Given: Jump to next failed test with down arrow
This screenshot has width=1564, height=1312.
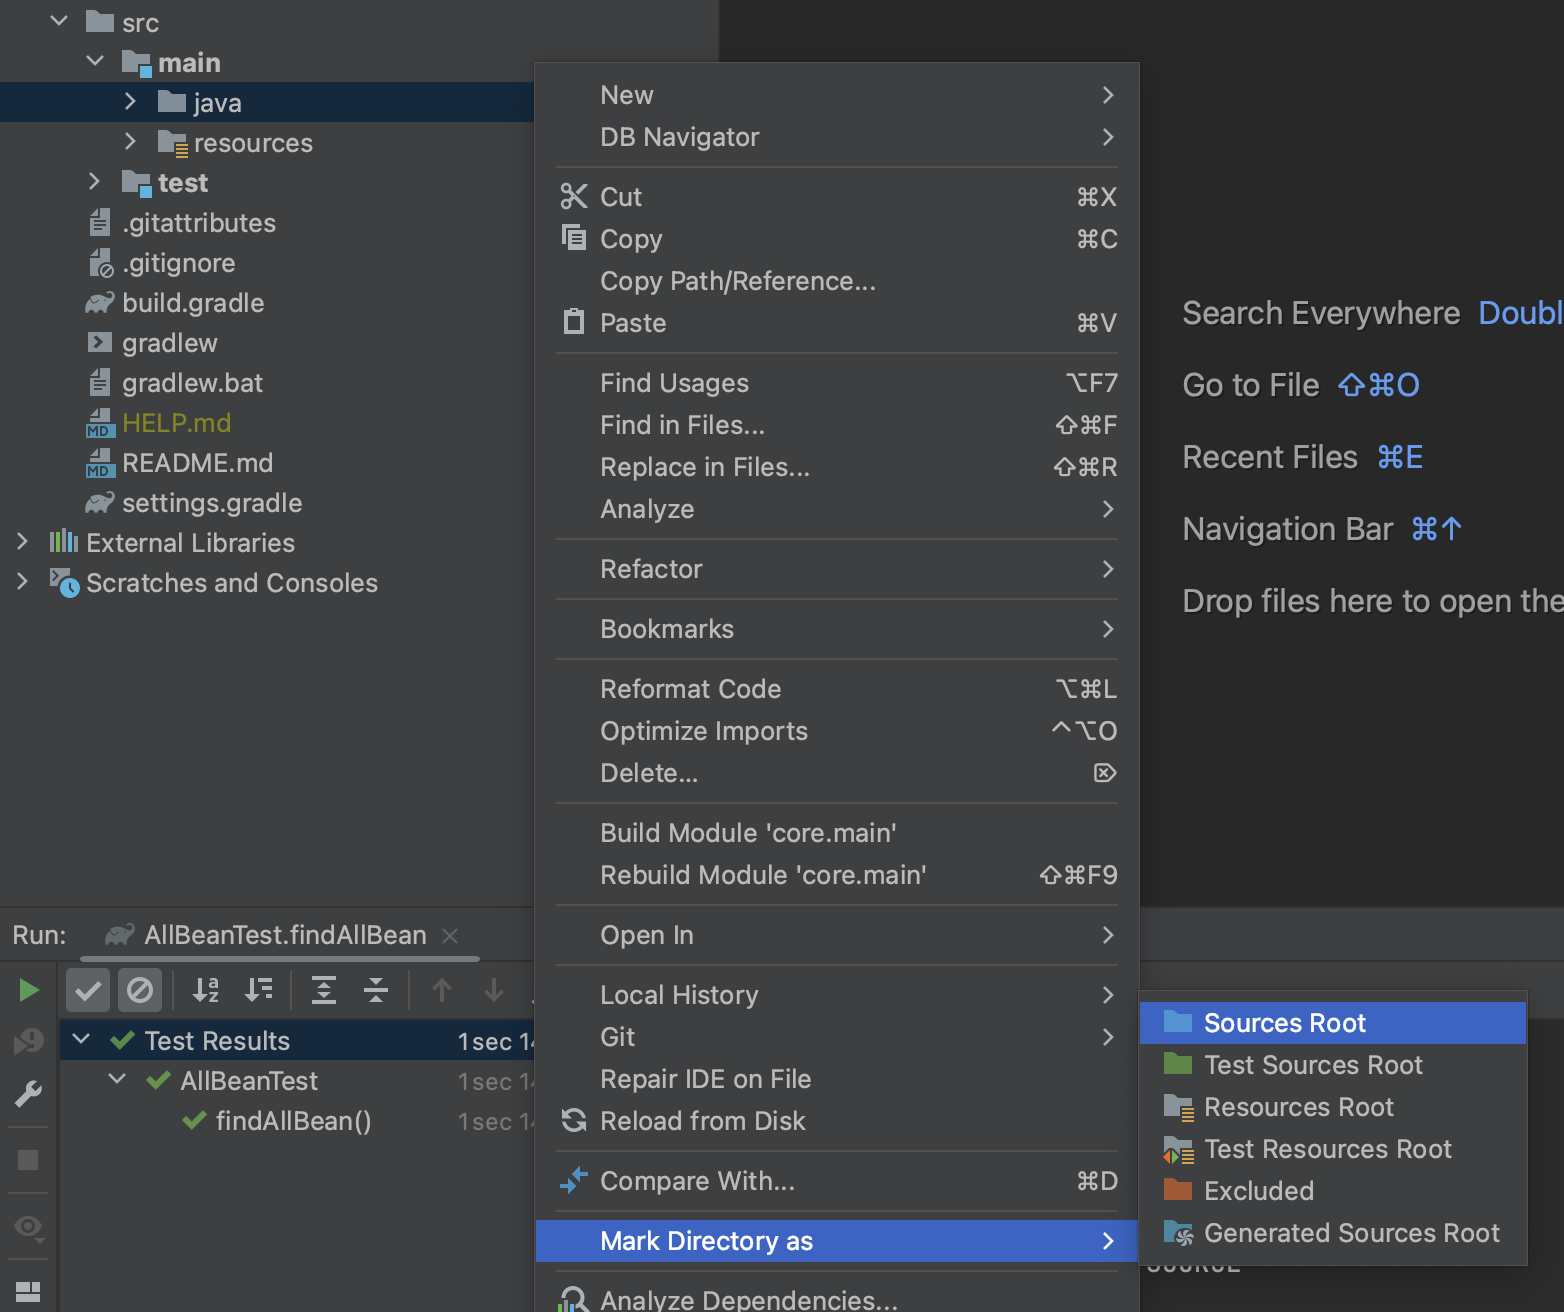Looking at the screenshot, I should pos(493,990).
